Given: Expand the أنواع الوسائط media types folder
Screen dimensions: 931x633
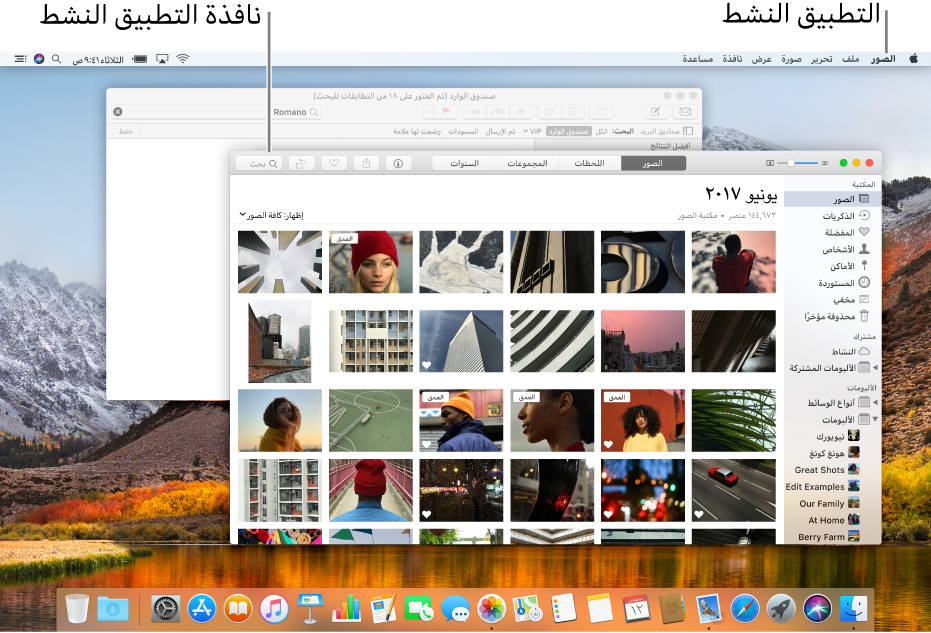Looking at the screenshot, I should click(x=875, y=403).
